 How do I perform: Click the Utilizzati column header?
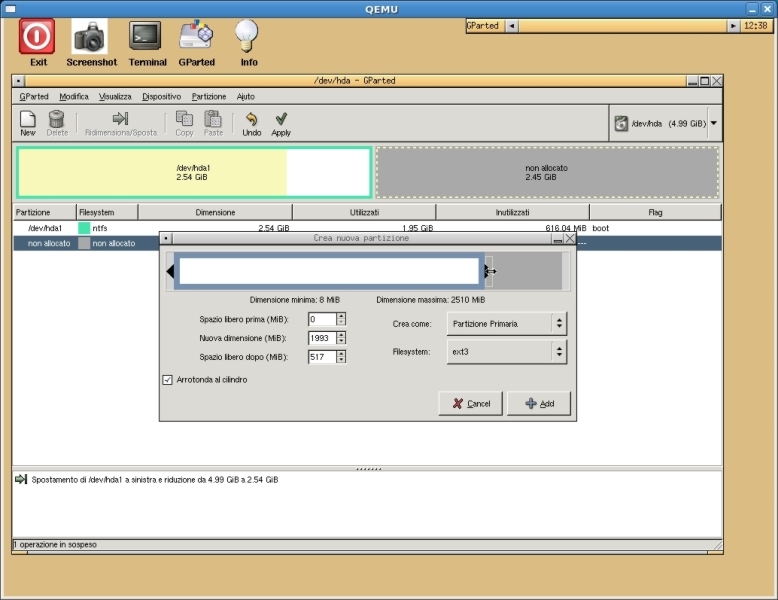tap(364, 212)
